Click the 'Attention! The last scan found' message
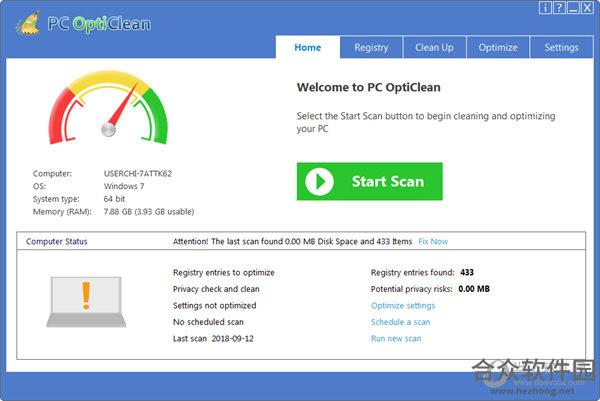Viewport: 600px width, 401px height. pyautogui.click(x=292, y=241)
